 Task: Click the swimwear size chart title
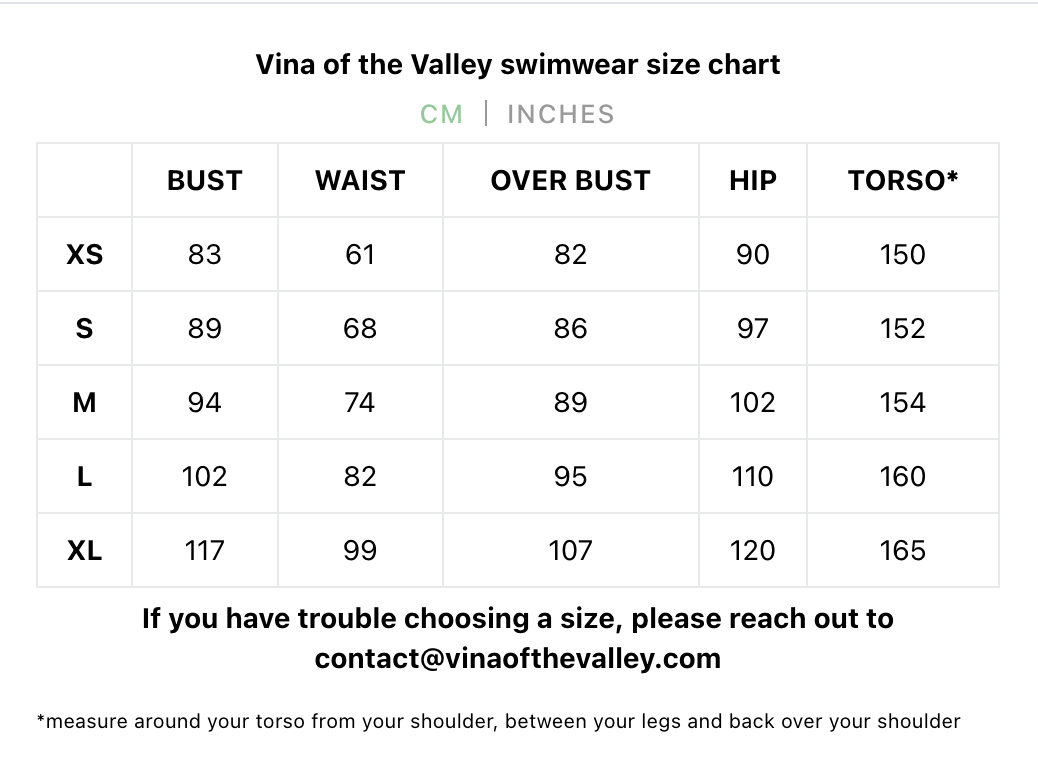(518, 65)
